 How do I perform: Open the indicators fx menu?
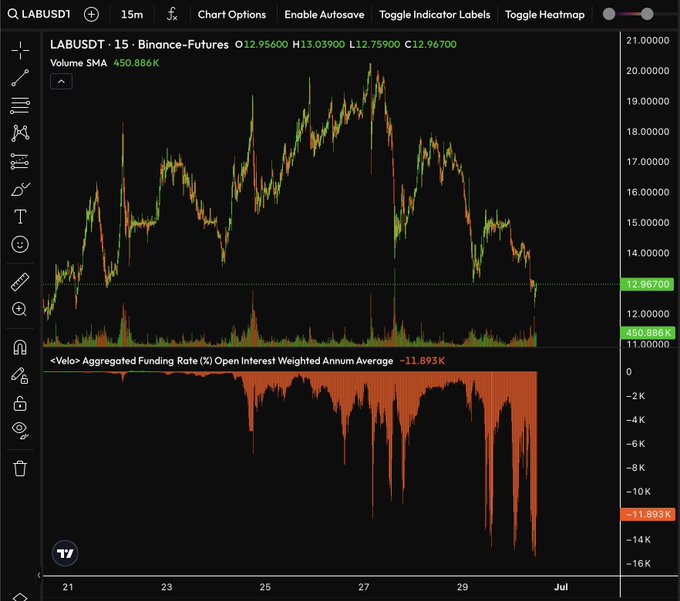click(172, 14)
